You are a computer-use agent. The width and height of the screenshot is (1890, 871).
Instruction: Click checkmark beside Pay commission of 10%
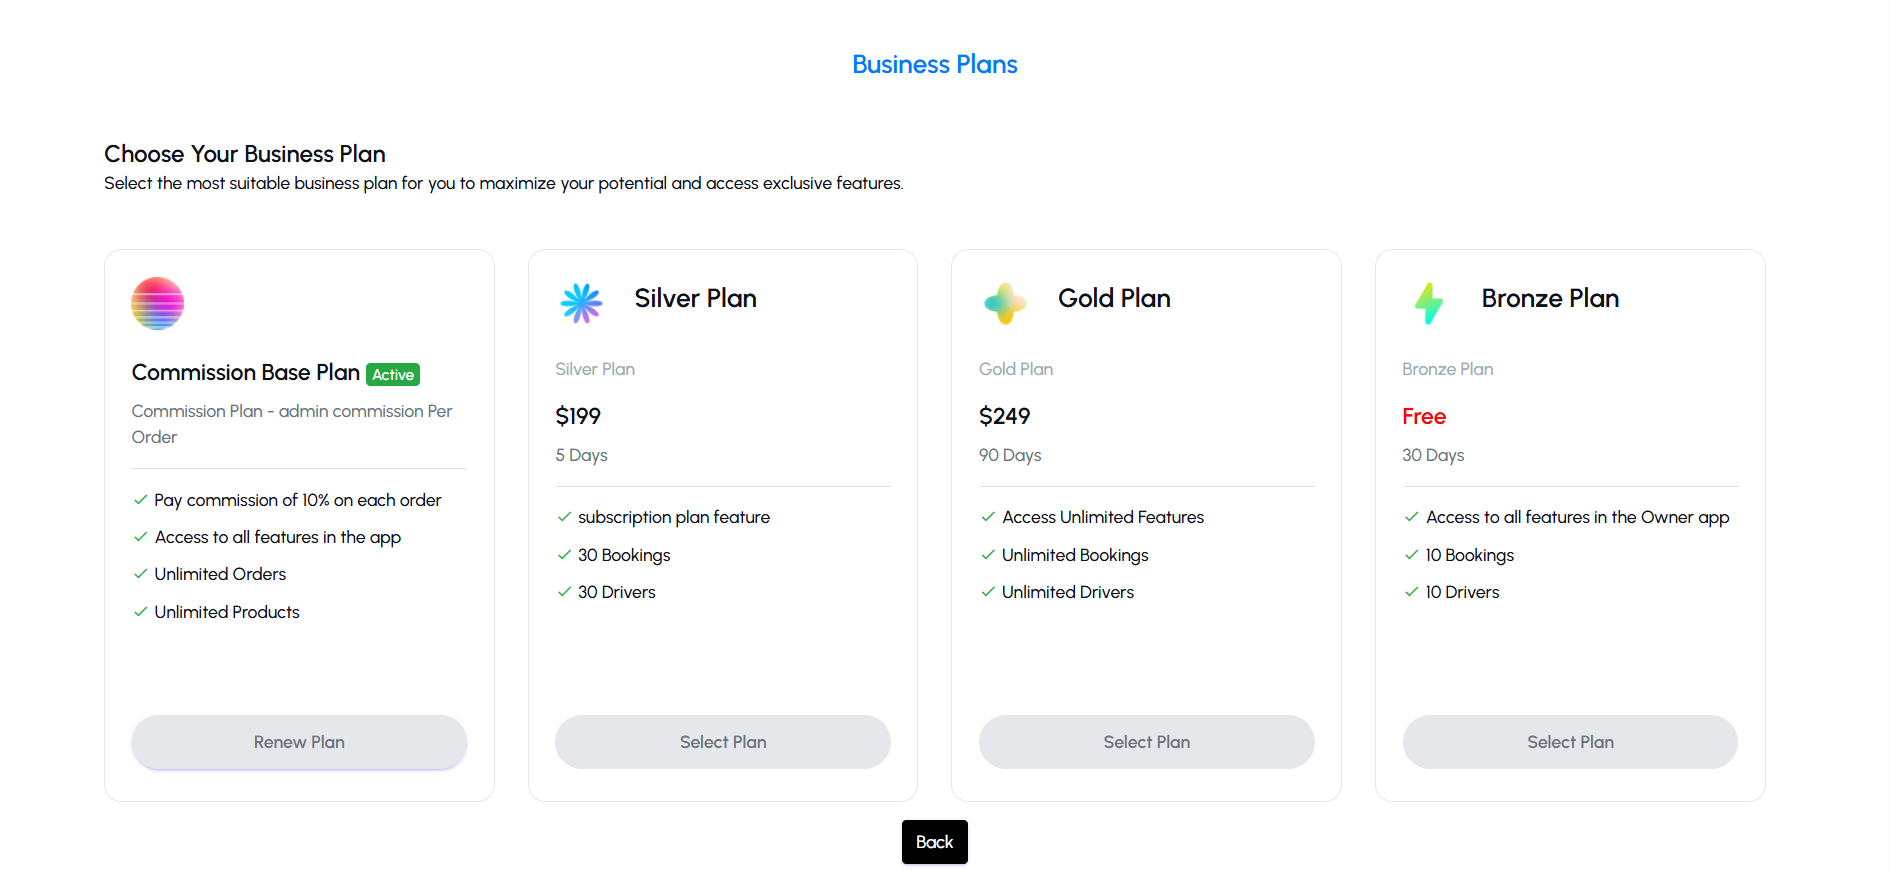click(x=140, y=500)
